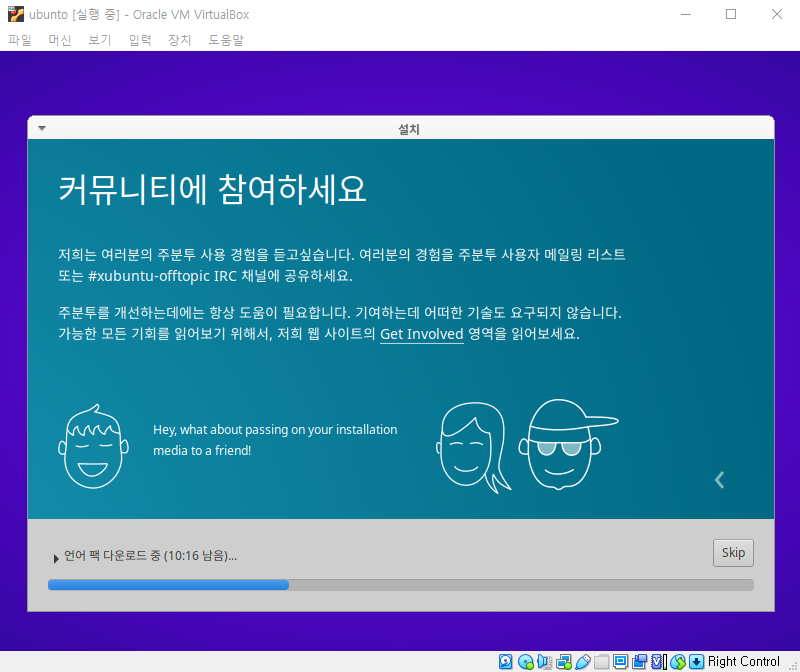Click the mouse integration status icon

pos(678,662)
